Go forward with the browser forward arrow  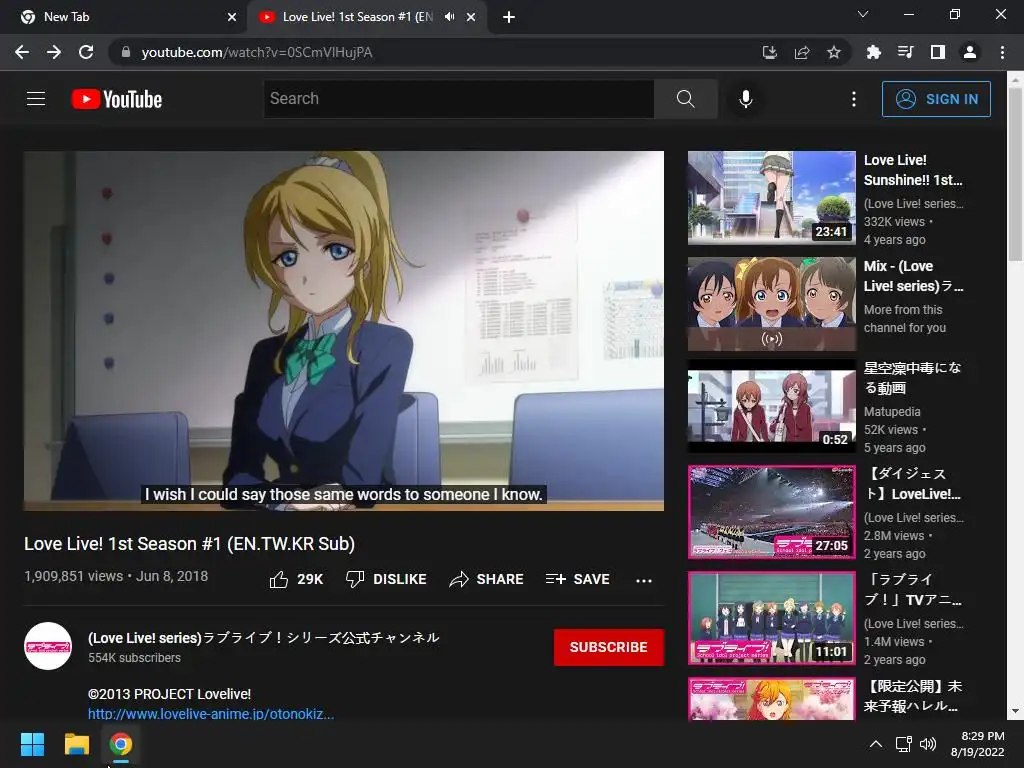(x=54, y=52)
